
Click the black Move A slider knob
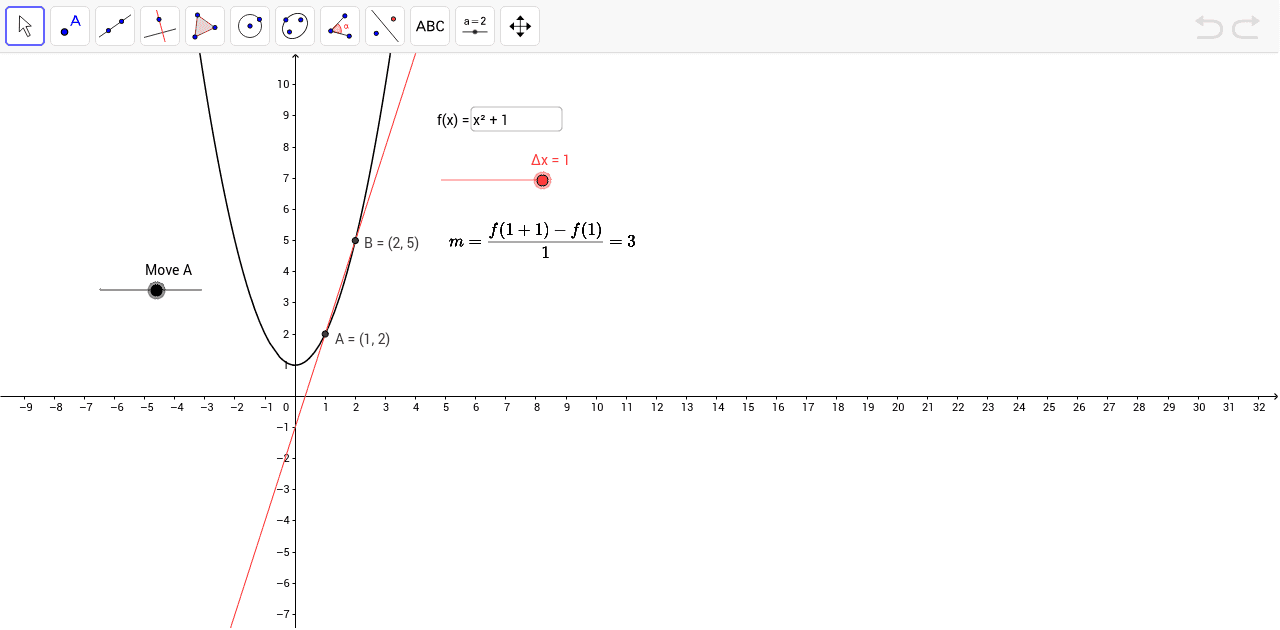pyautogui.click(x=156, y=290)
